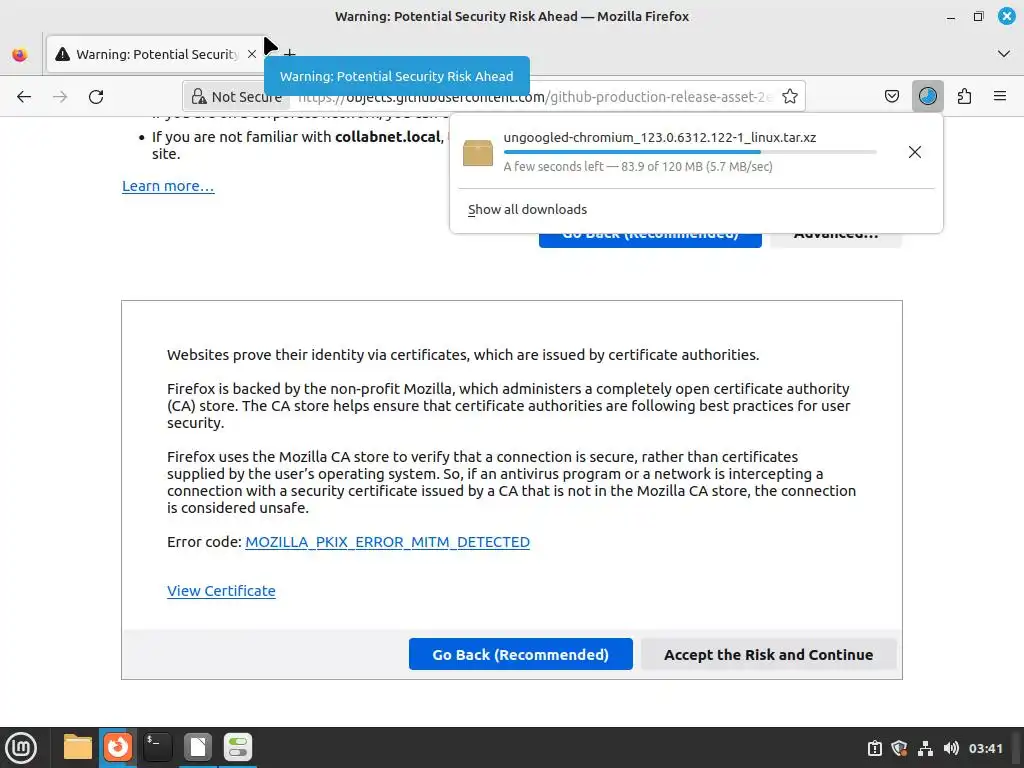Close the Warning security tab
The width and height of the screenshot is (1024, 768).
251,54
